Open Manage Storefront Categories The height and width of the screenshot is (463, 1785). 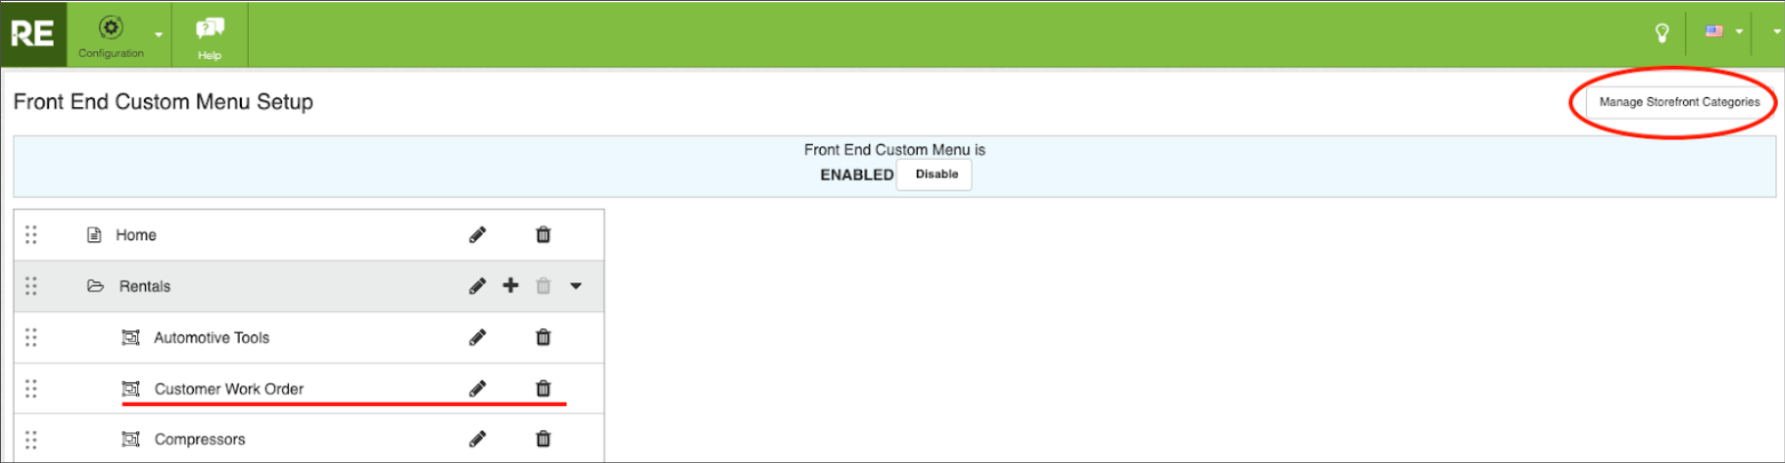click(1679, 102)
